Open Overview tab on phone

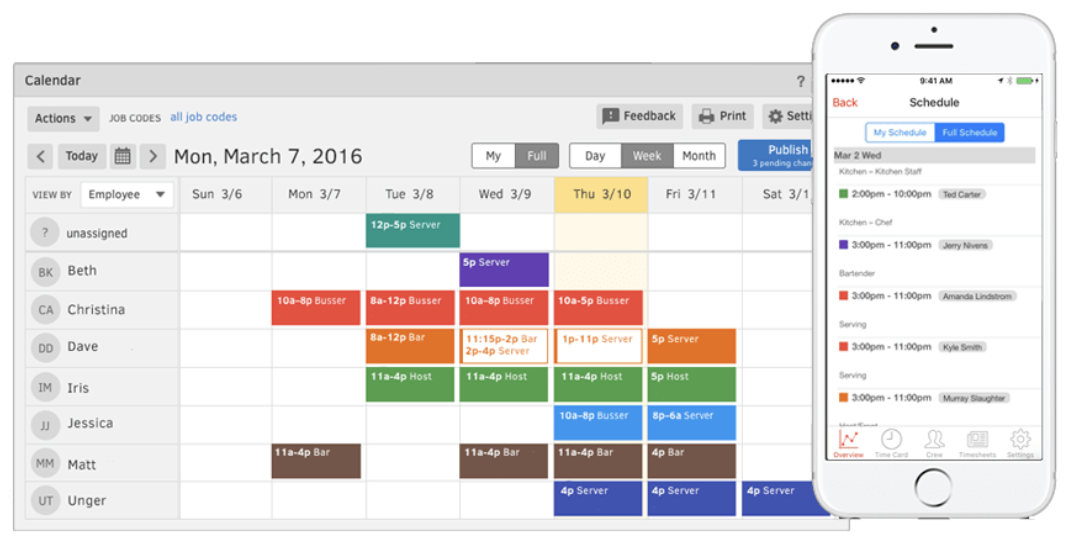848,443
